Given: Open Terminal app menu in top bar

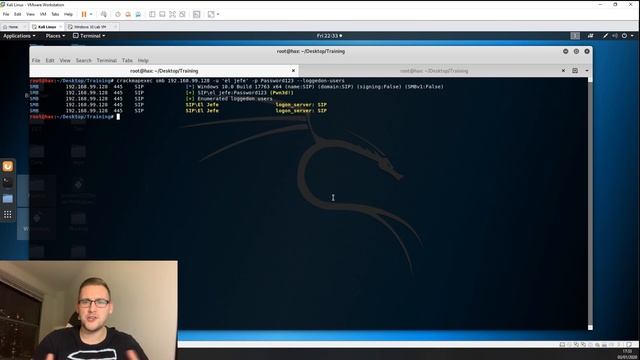Looking at the screenshot, I should 89,36.
